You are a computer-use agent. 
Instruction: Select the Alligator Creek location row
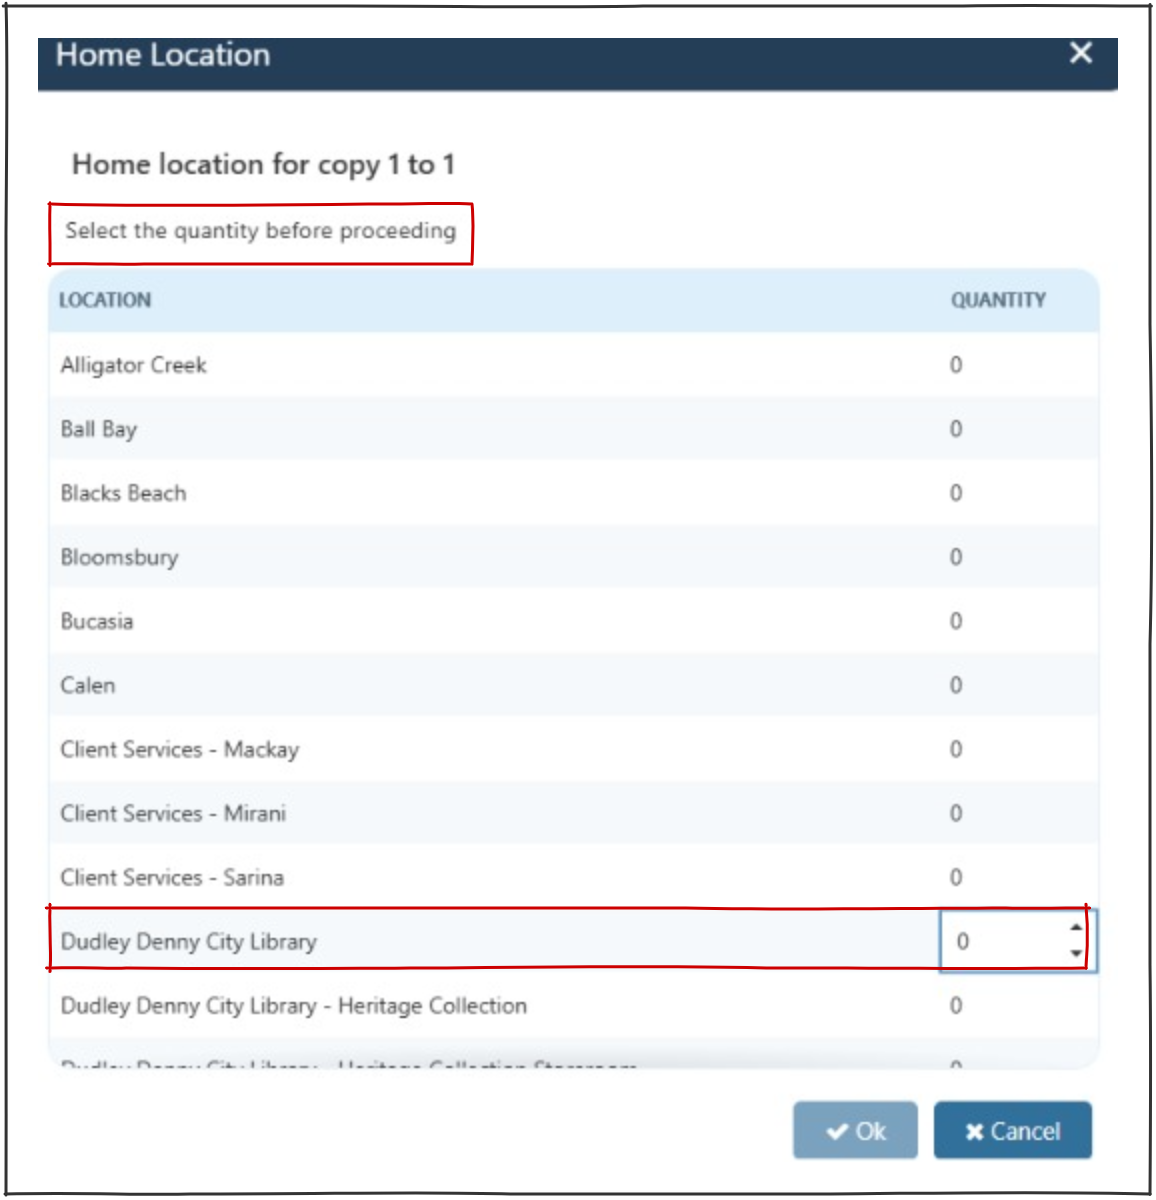(134, 365)
